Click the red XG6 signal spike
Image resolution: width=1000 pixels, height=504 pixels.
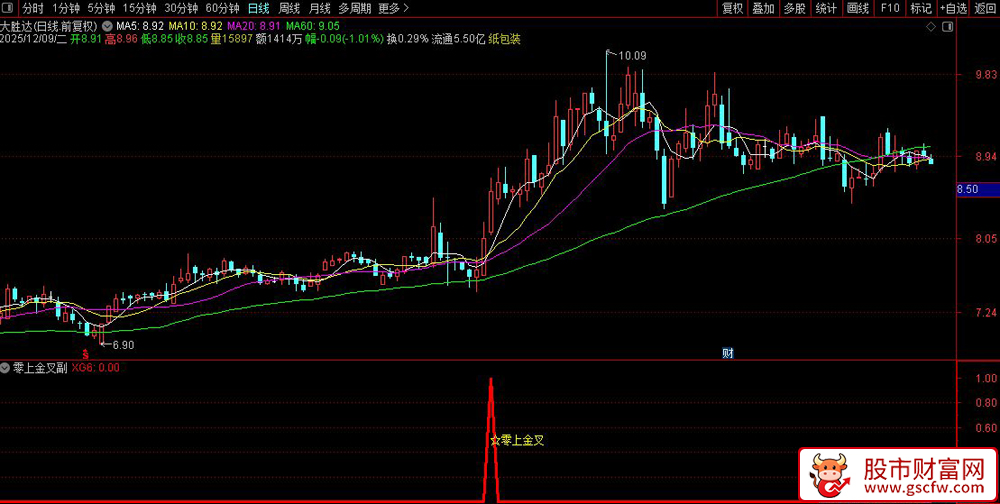pos(490,440)
